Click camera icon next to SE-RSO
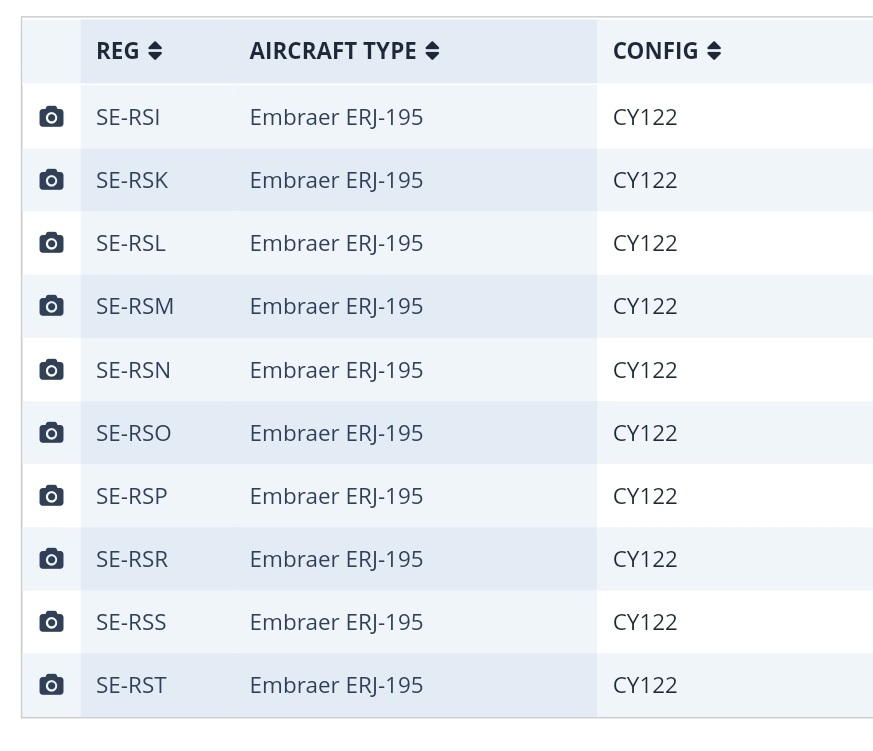 pyautogui.click(x=51, y=433)
